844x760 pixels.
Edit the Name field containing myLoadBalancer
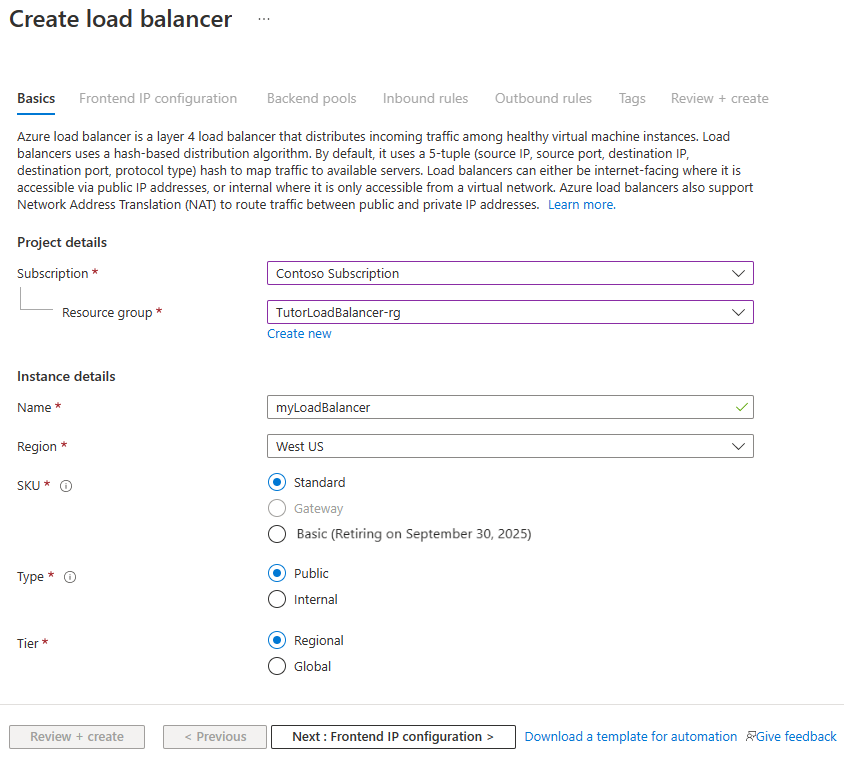(510, 407)
